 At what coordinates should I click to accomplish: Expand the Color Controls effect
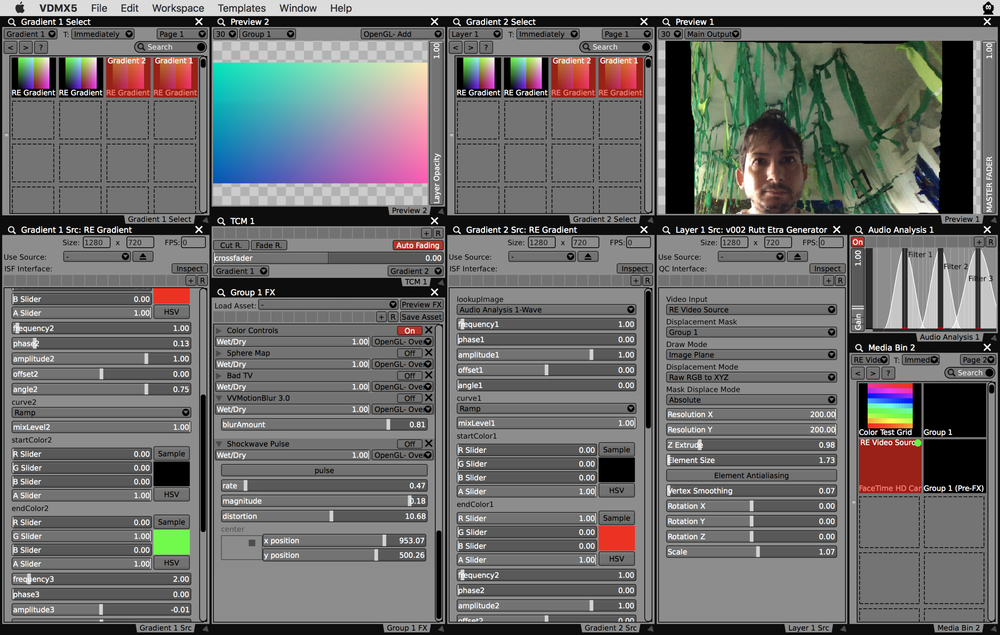219,330
